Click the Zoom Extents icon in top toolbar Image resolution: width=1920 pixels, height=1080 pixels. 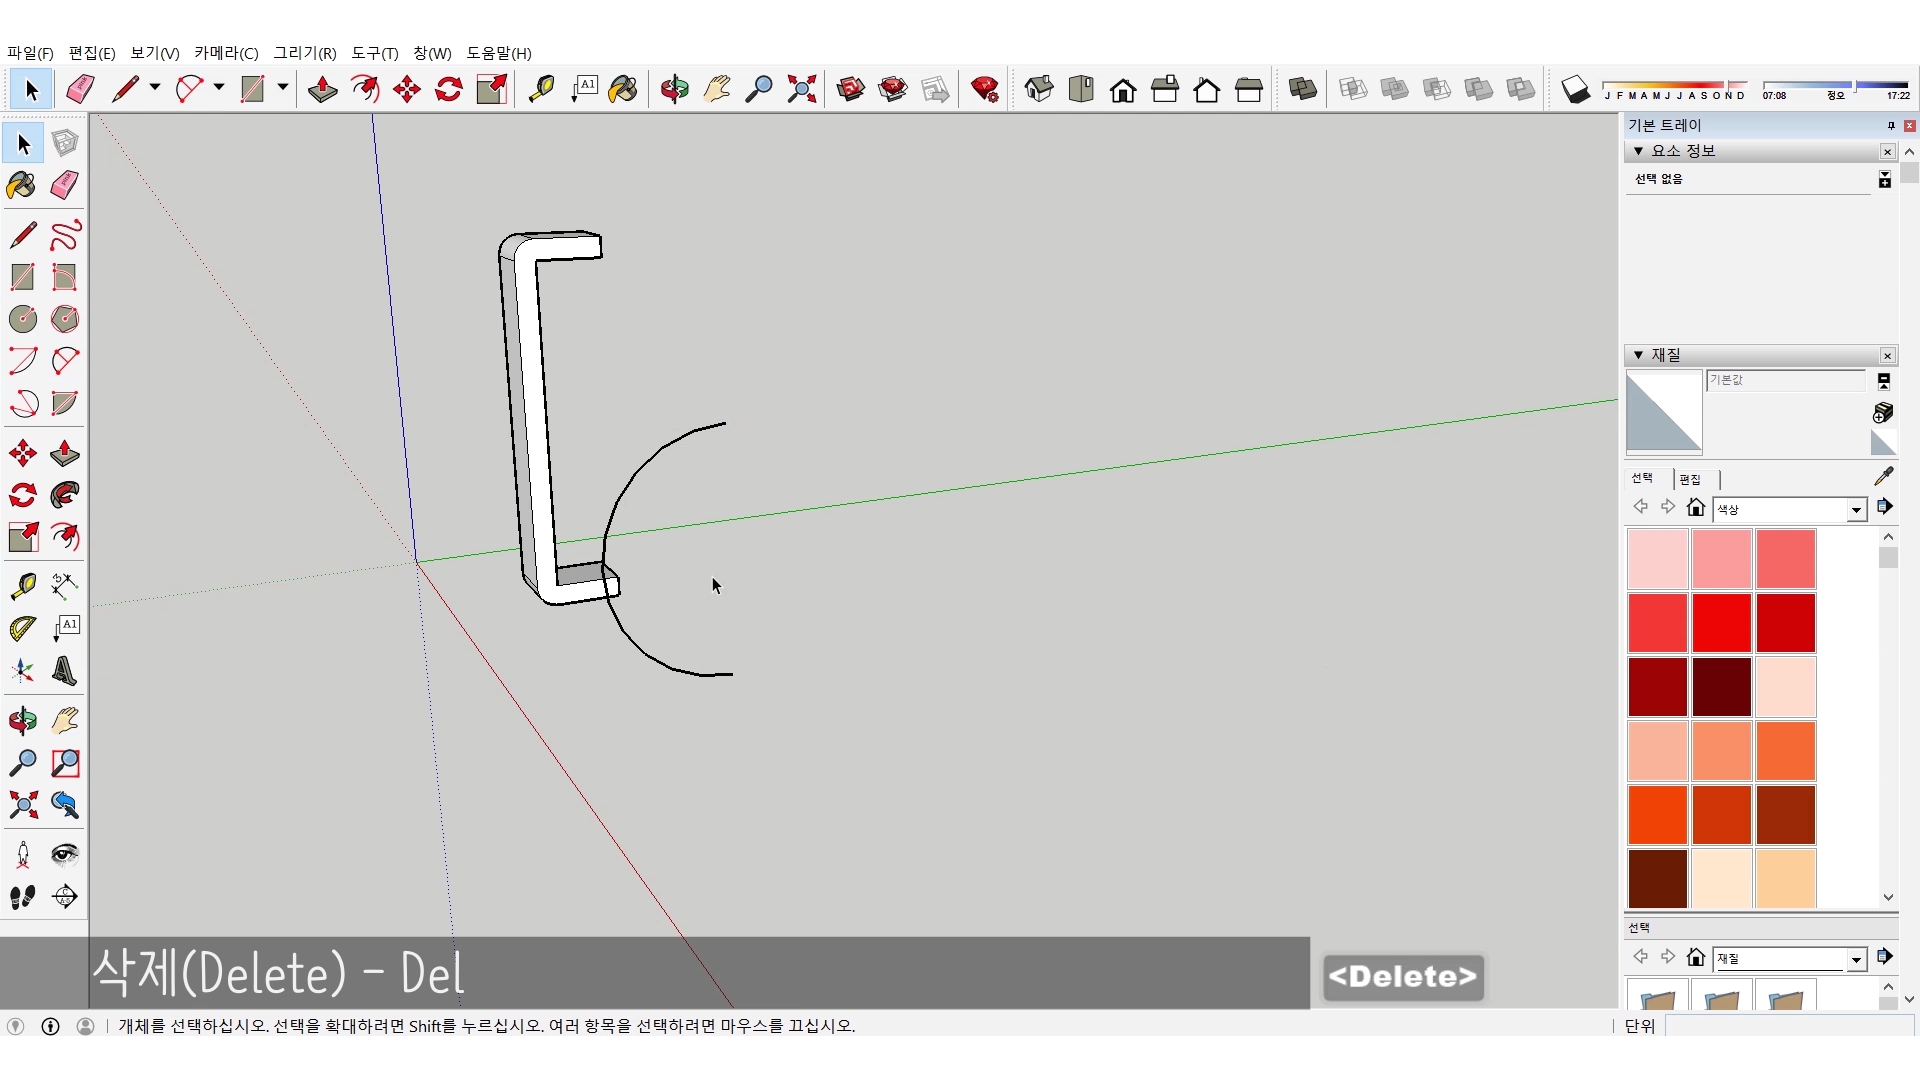[801, 89]
